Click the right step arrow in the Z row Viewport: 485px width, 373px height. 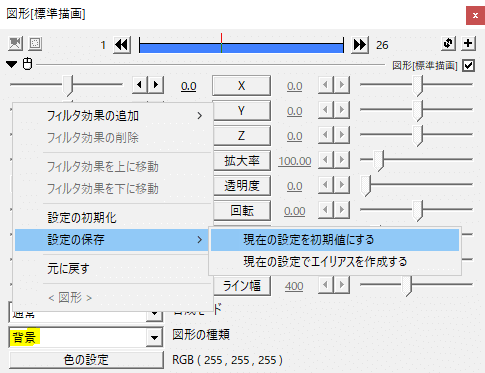342,135
